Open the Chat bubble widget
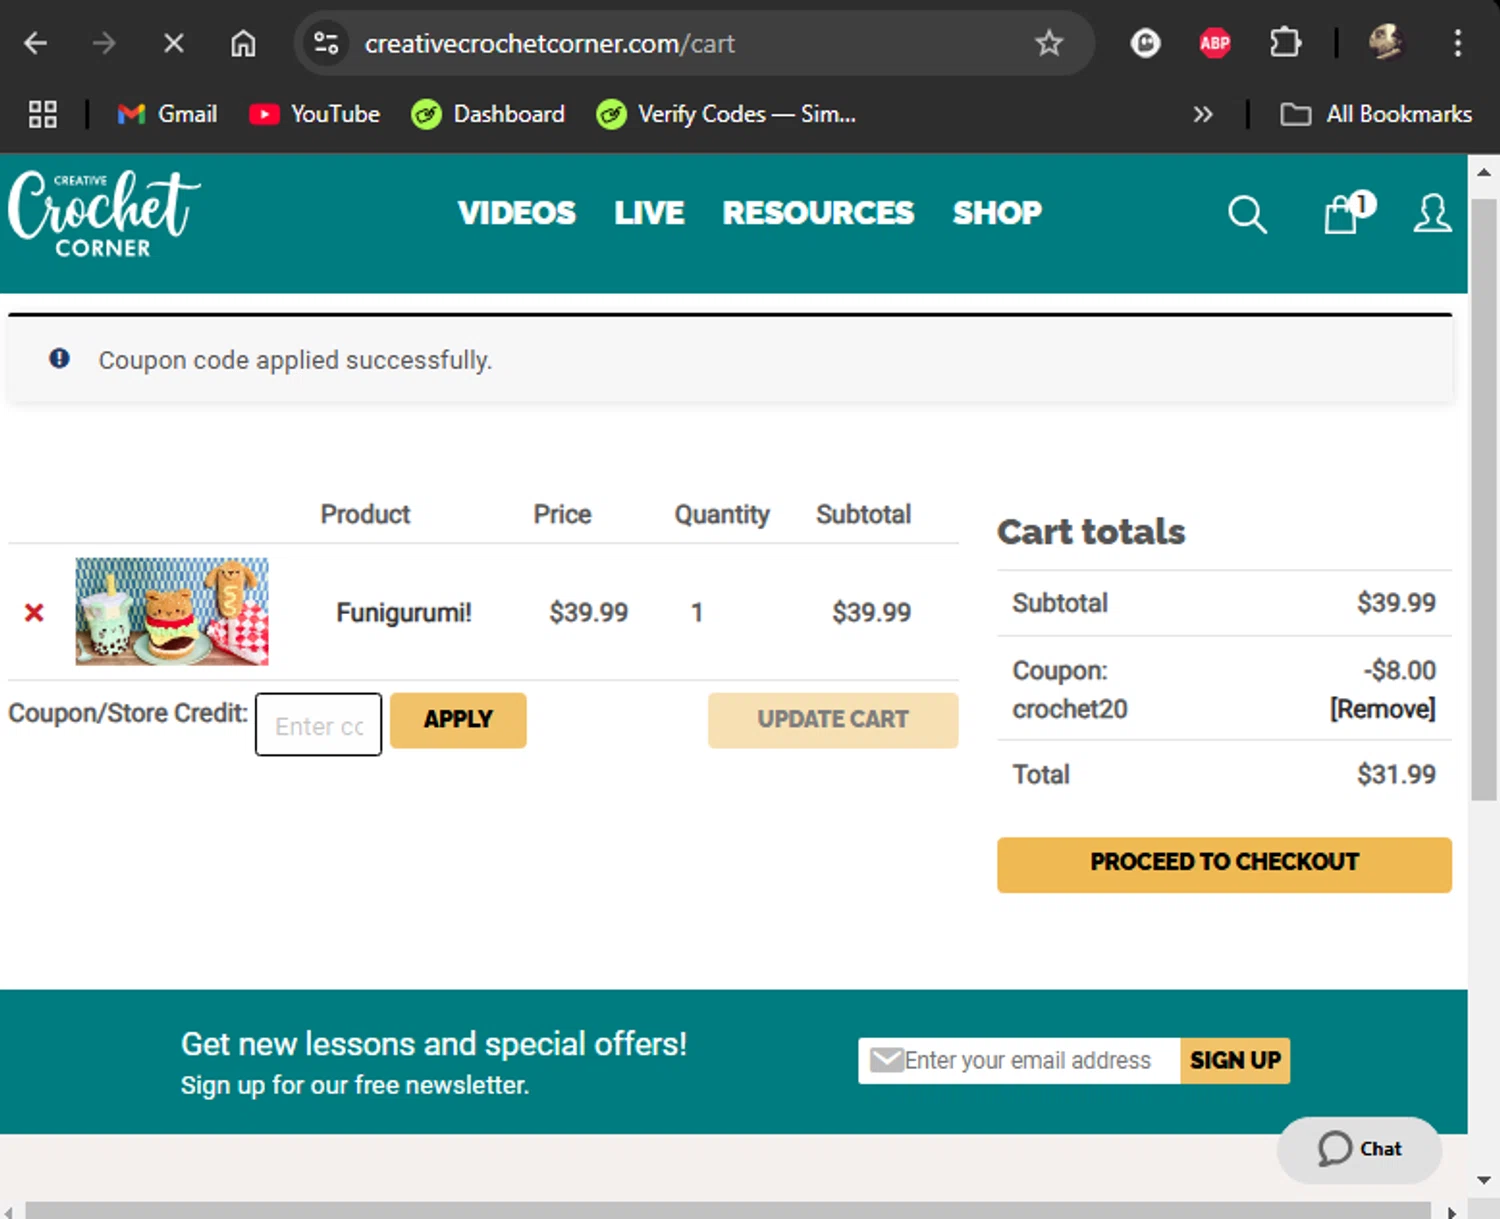The width and height of the screenshot is (1500, 1219). click(x=1359, y=1149)
